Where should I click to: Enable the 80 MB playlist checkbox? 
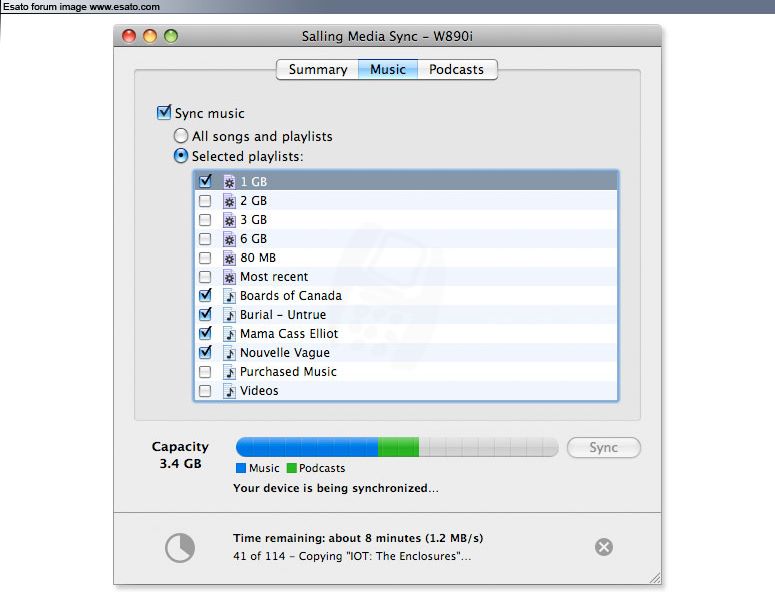click(205, 258)
